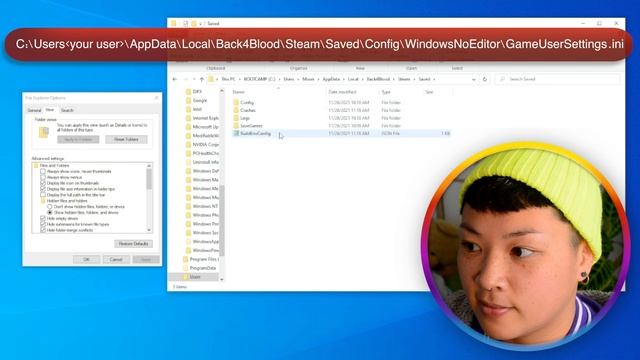Click the Search Saved input field
Viewport: 640px width, 360px height.
(558, 79)
